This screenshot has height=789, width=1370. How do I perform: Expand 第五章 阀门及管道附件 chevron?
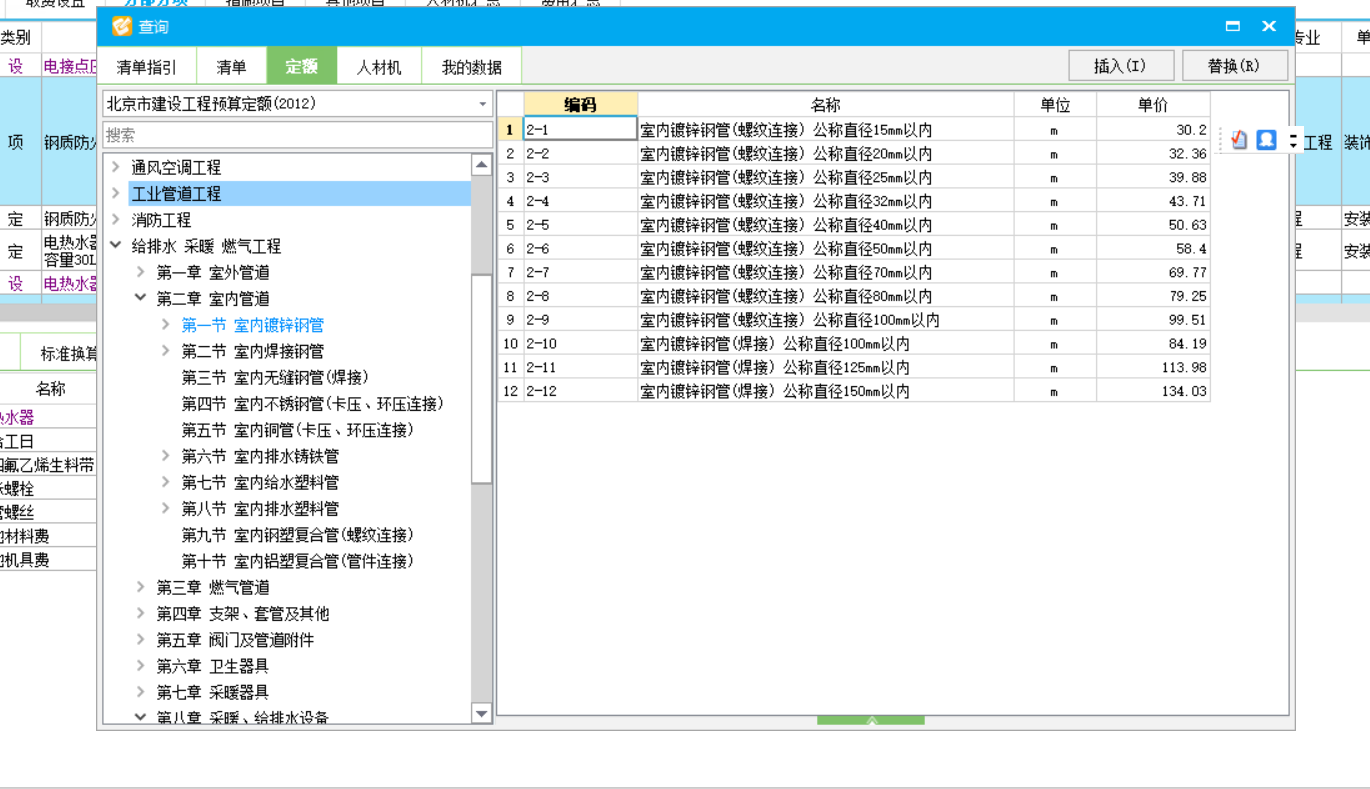(x=141, y=639)
